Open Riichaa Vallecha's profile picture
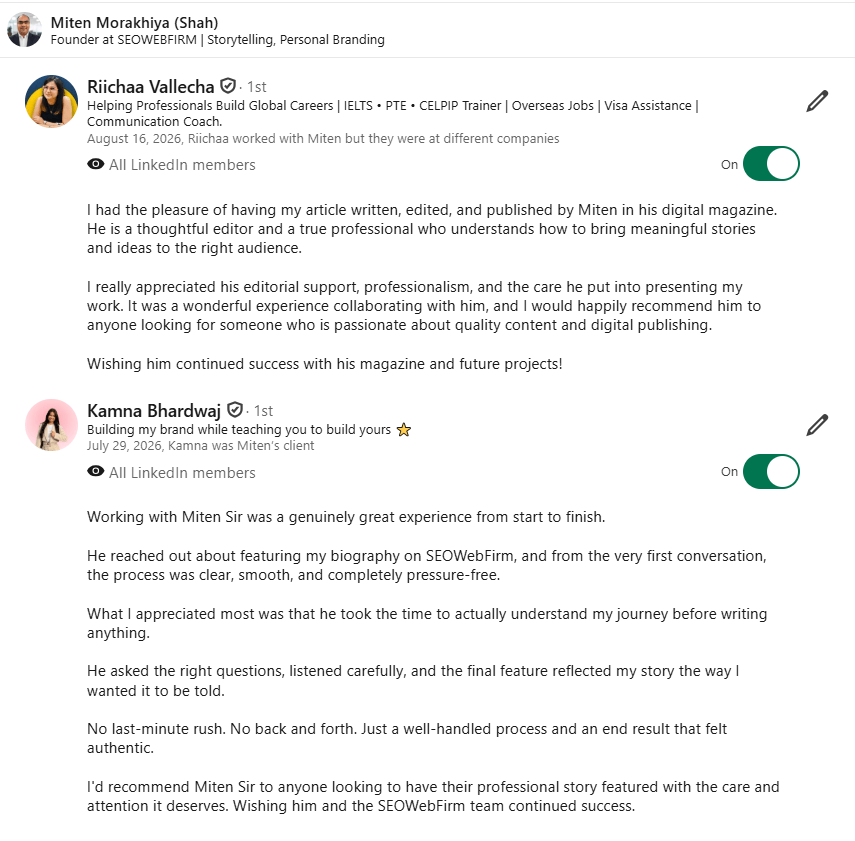 click(x=51, y=101)
